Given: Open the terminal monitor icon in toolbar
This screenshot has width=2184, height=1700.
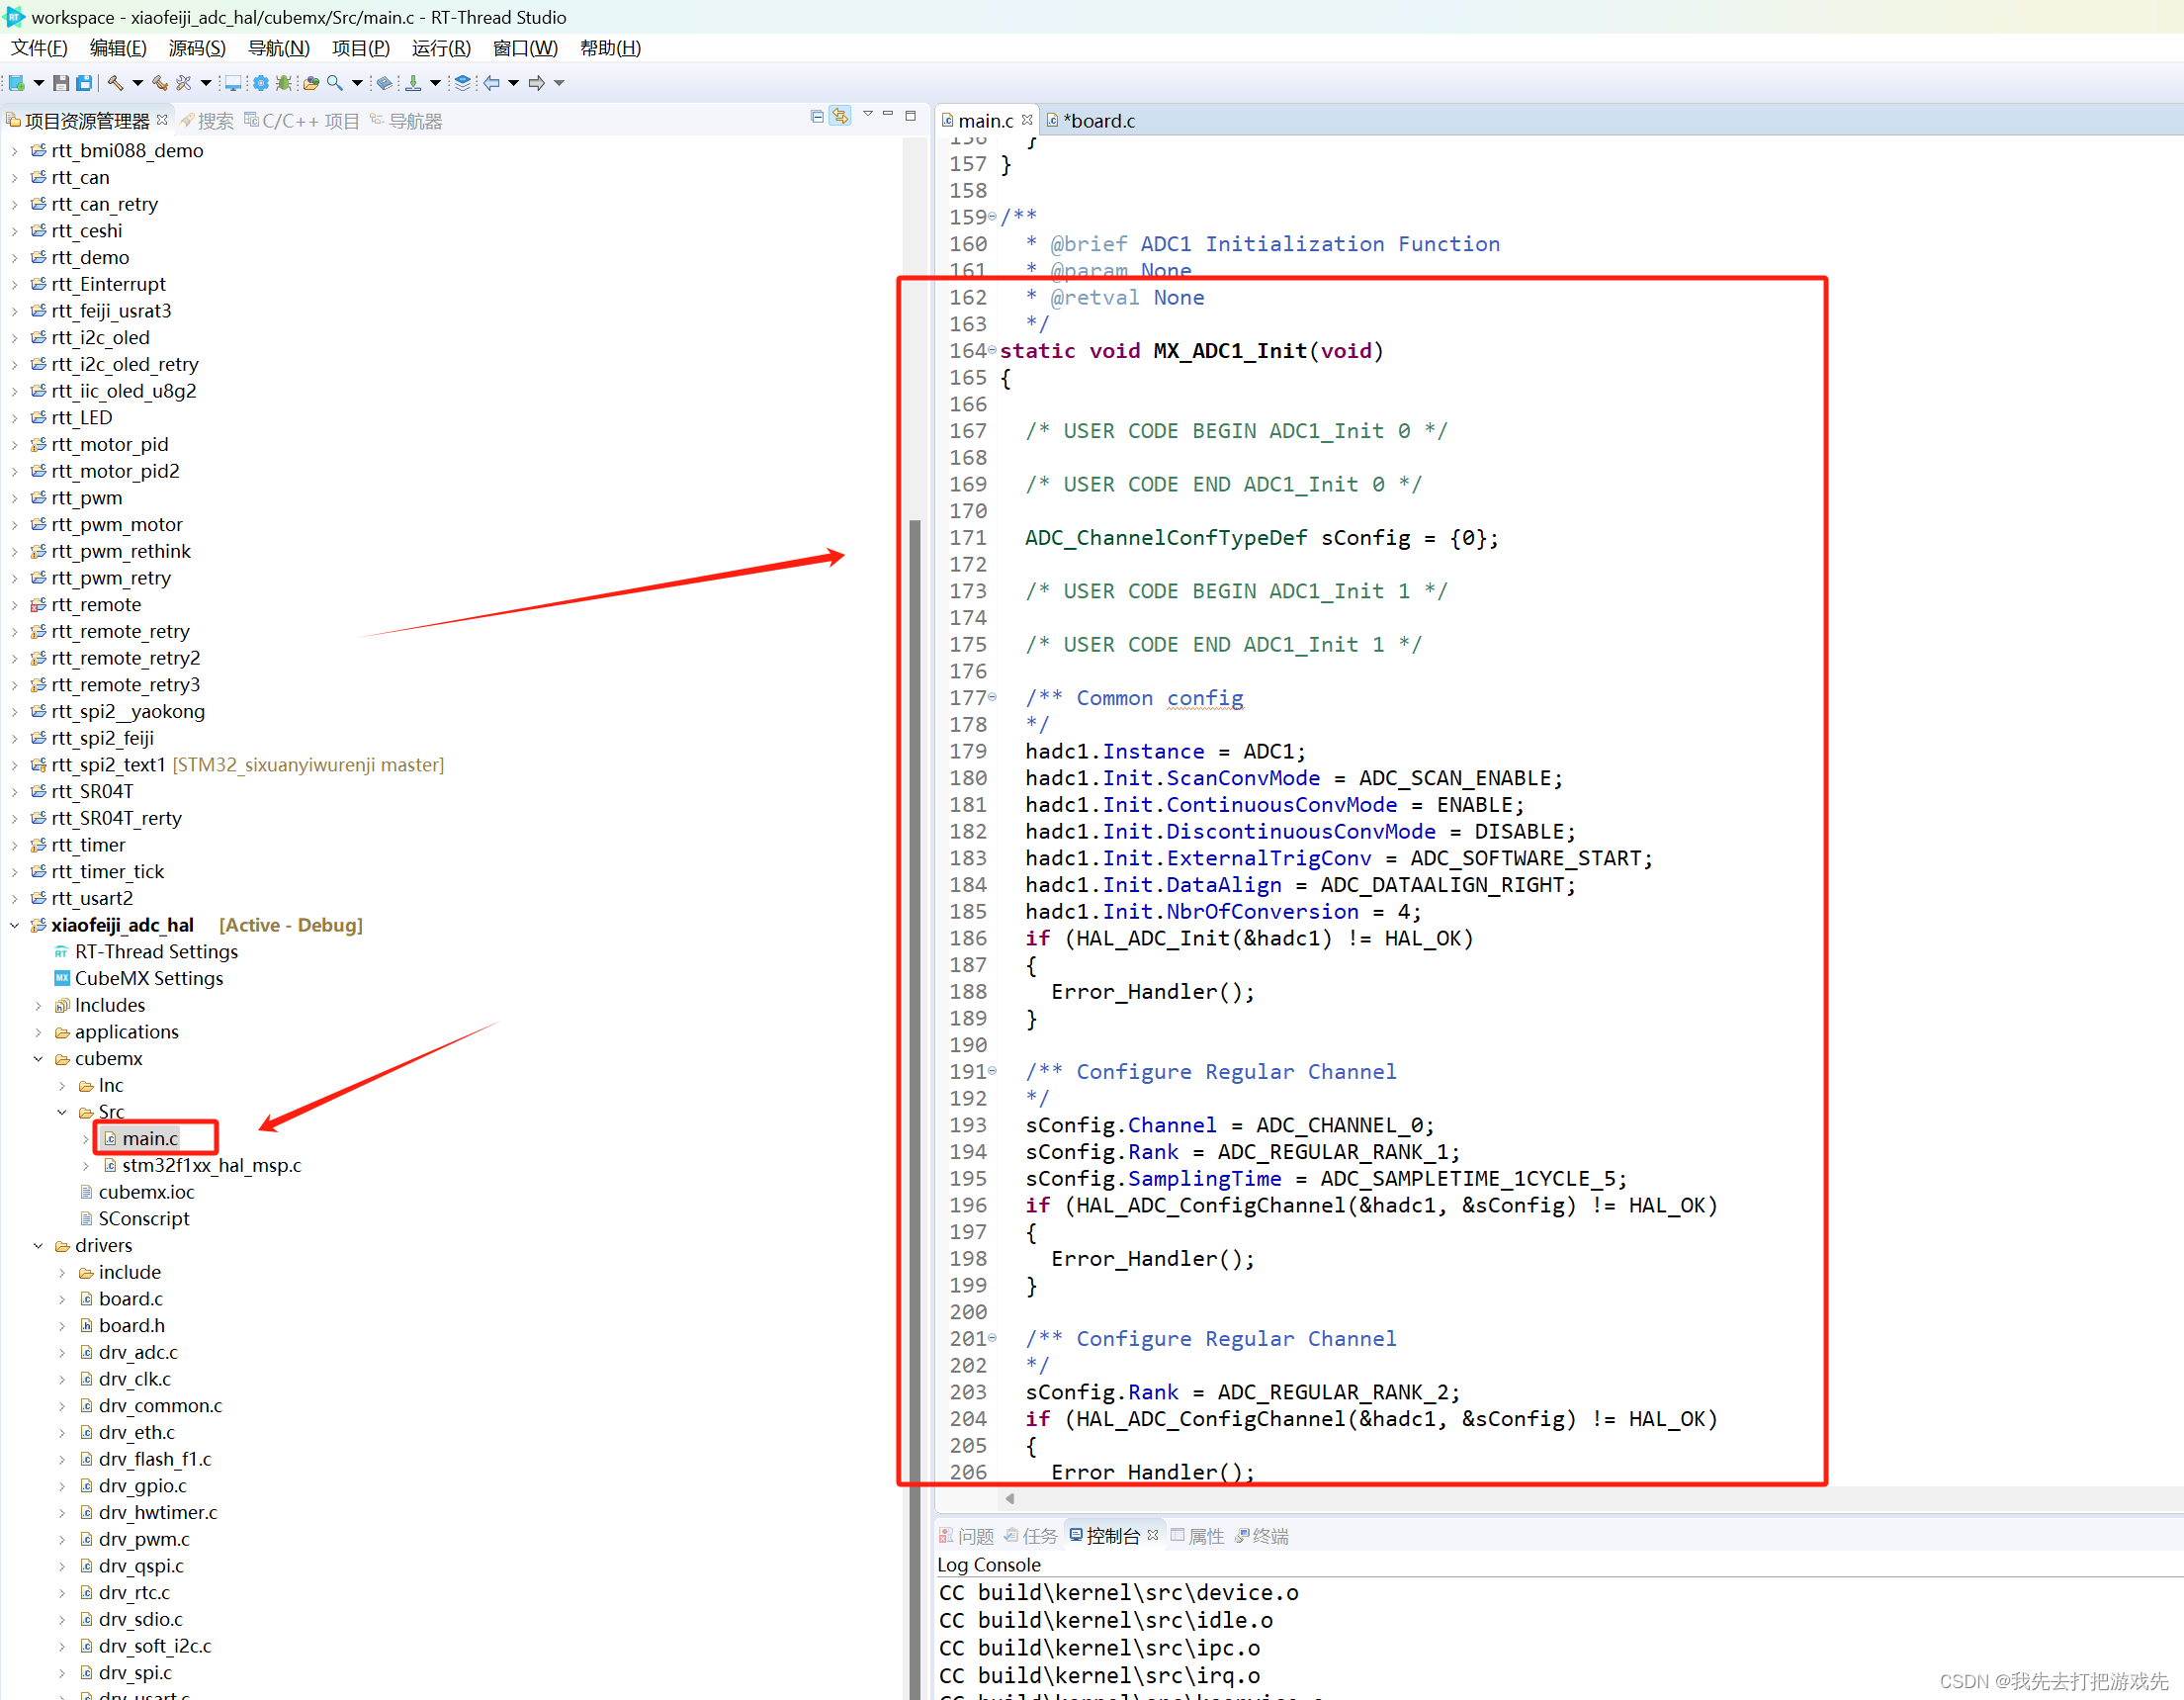Looking at the screenshot, I should click(233, 83).
